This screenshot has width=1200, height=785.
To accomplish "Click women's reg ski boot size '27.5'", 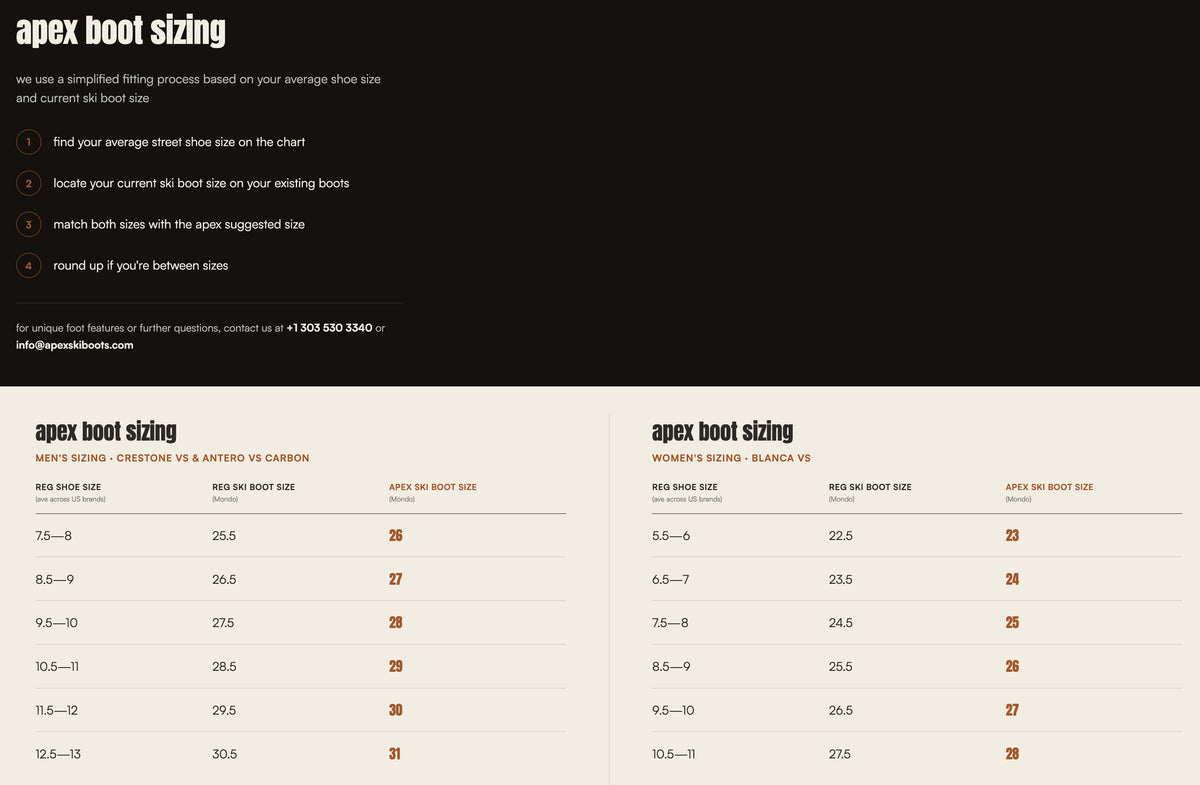I will [x=840, y=754].
